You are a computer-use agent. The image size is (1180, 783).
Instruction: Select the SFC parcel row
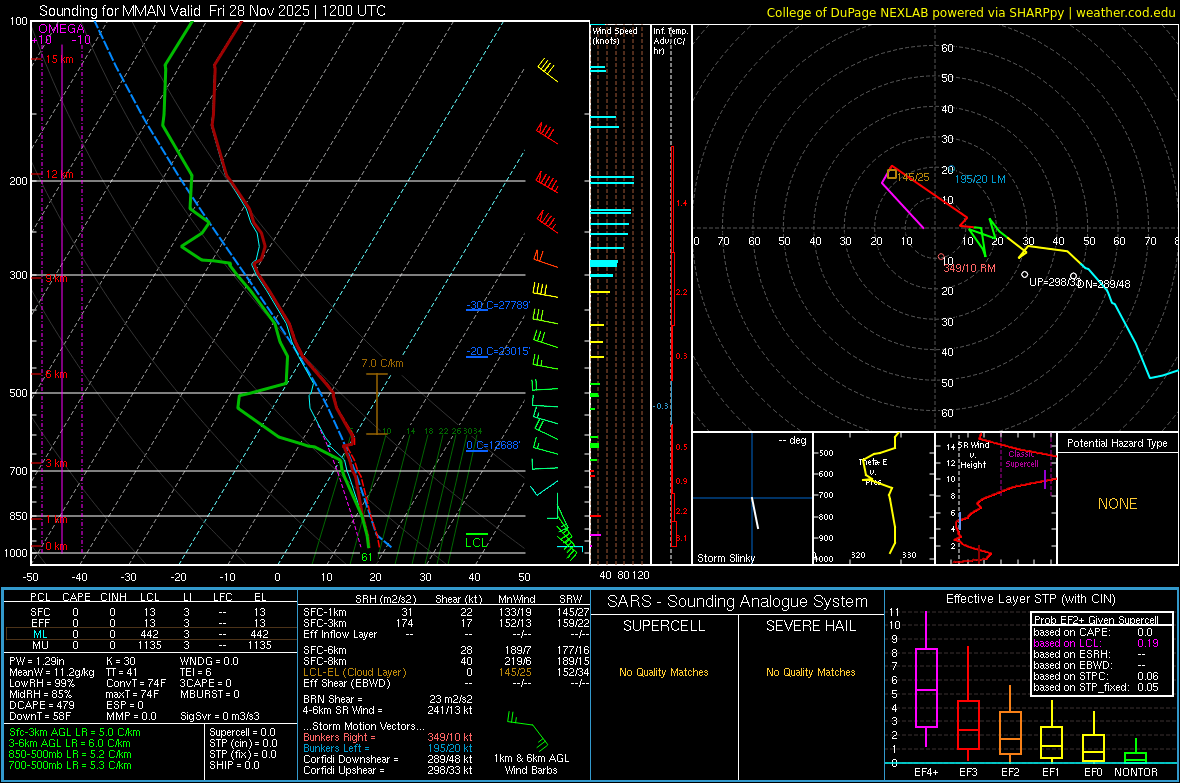150,612
